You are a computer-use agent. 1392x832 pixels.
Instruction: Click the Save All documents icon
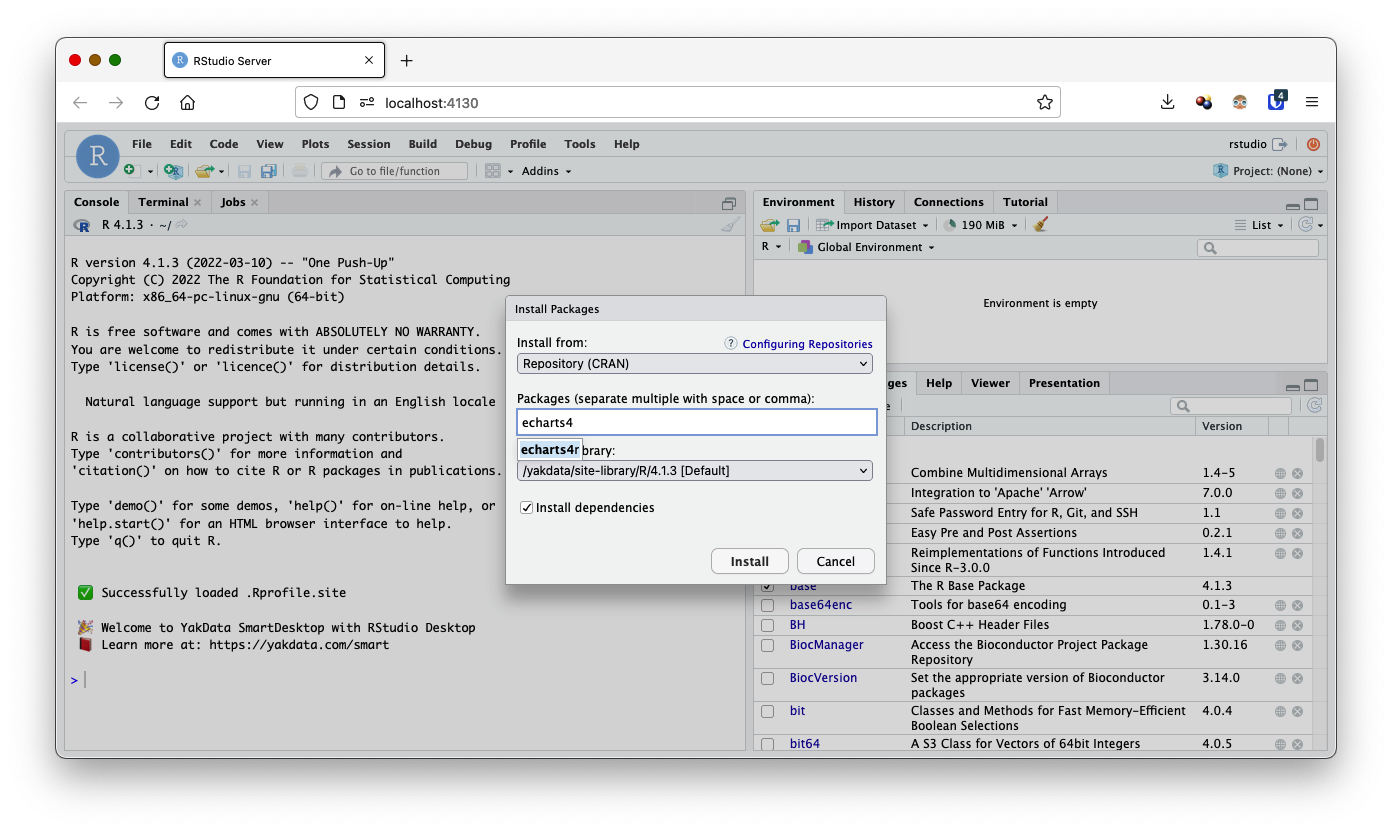268,171
